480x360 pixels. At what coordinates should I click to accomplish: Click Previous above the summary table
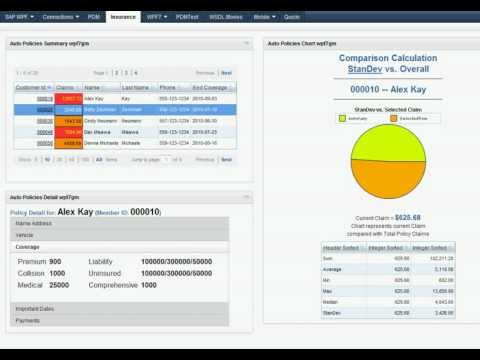205,73
